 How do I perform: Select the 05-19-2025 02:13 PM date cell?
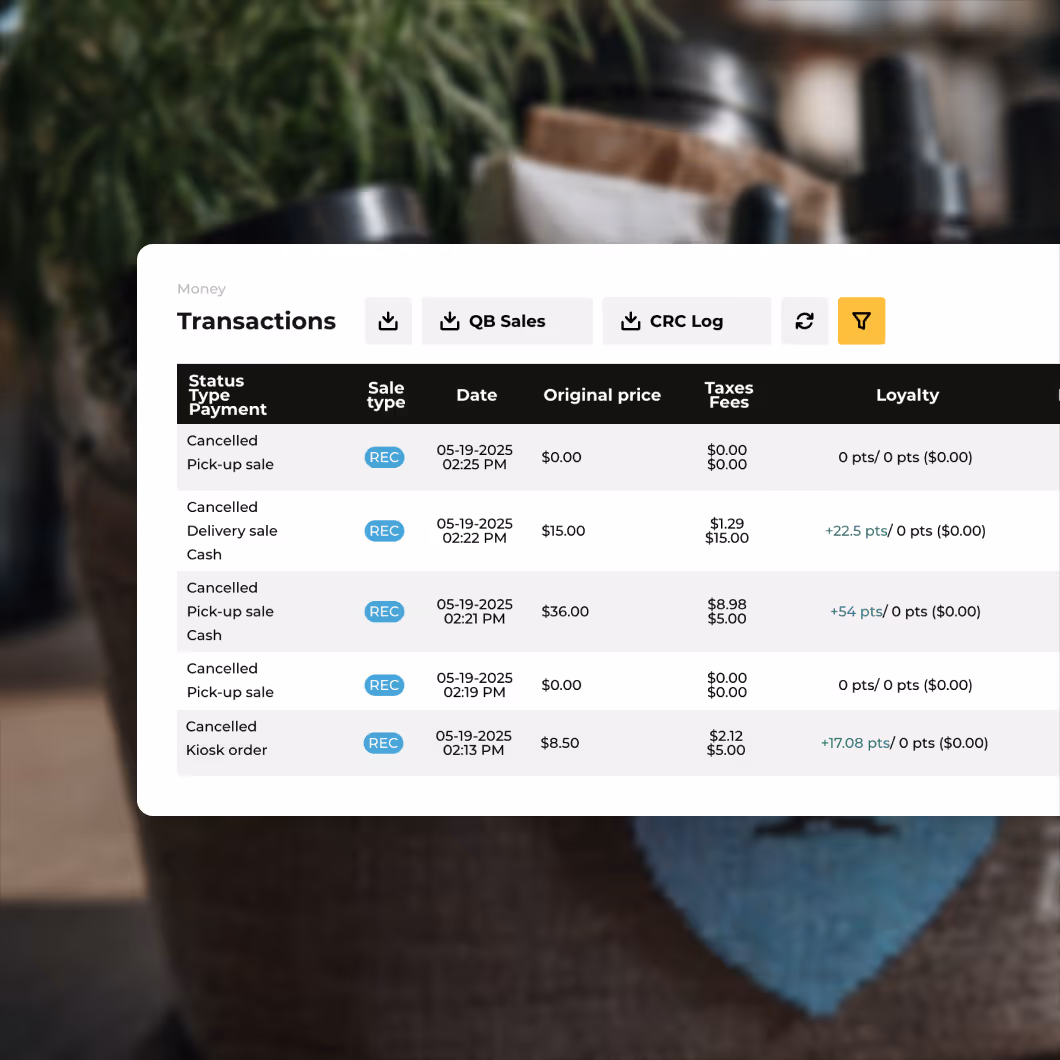473,743
